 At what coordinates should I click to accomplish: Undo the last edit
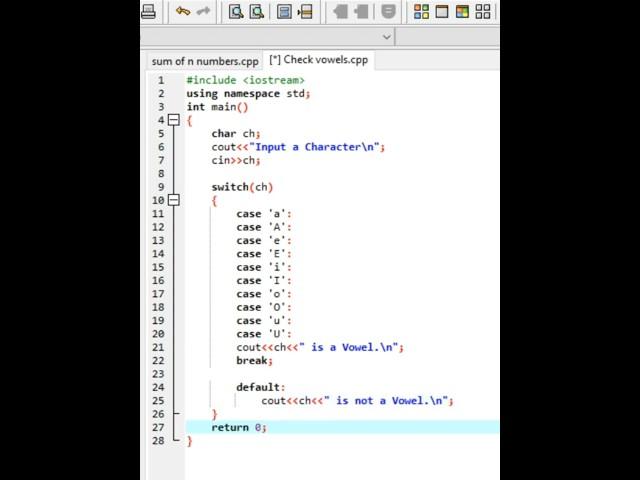(183, 11)
